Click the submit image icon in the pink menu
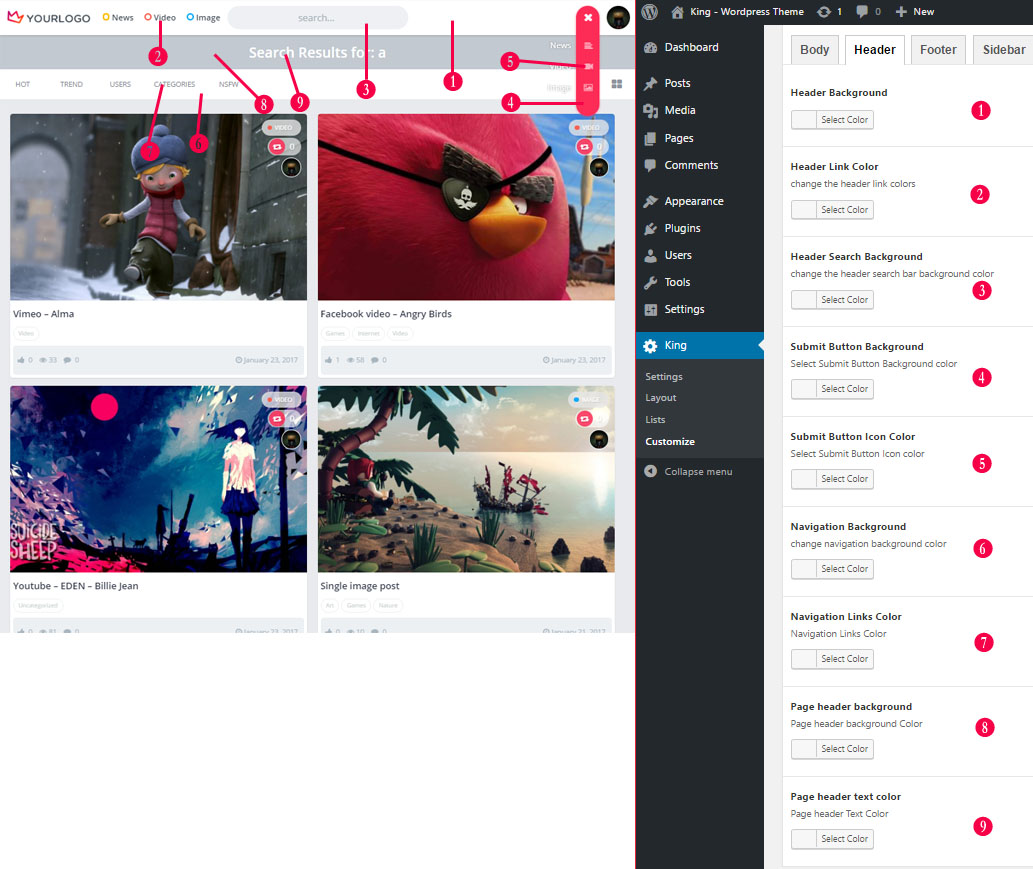 (588, 88)
